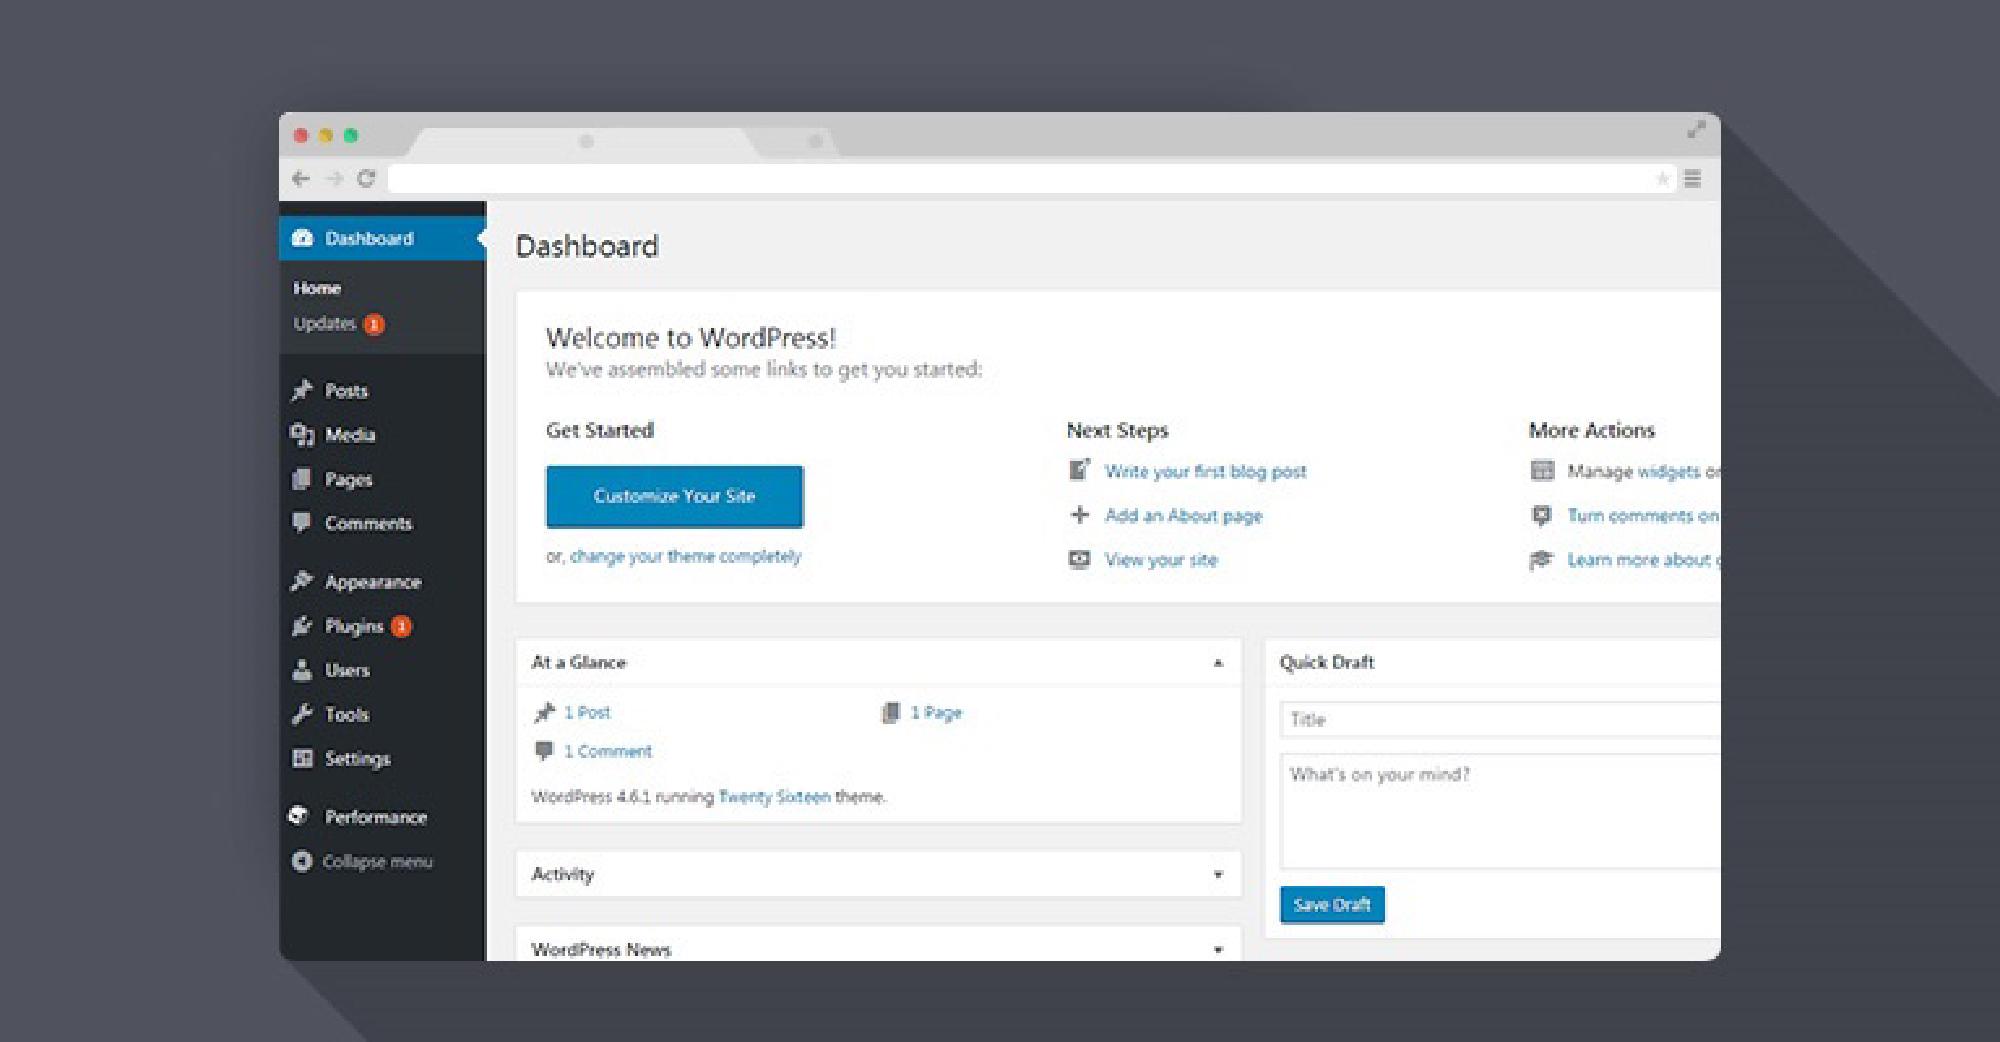Open the Plugins icon in sidebar

point(302,626)
